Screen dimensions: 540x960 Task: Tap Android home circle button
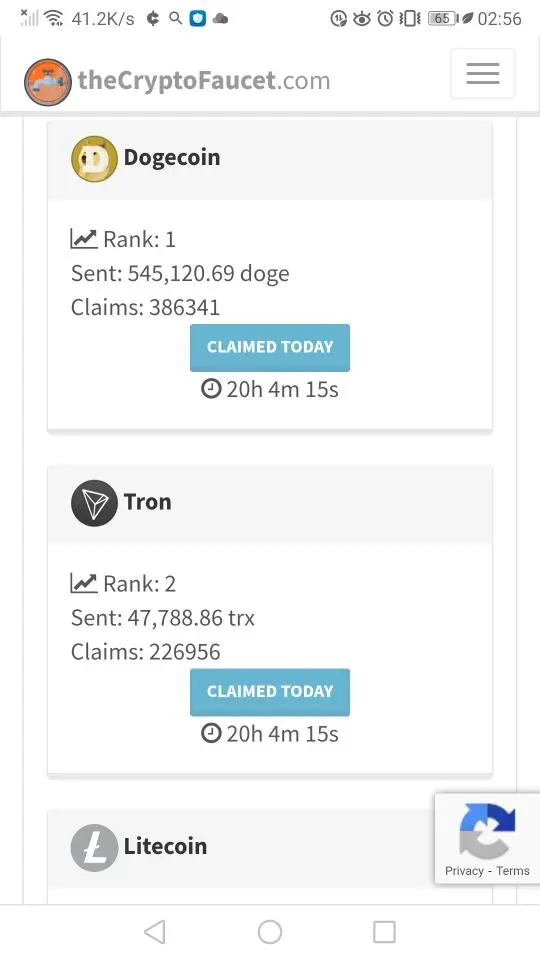[x=270, y=932]
